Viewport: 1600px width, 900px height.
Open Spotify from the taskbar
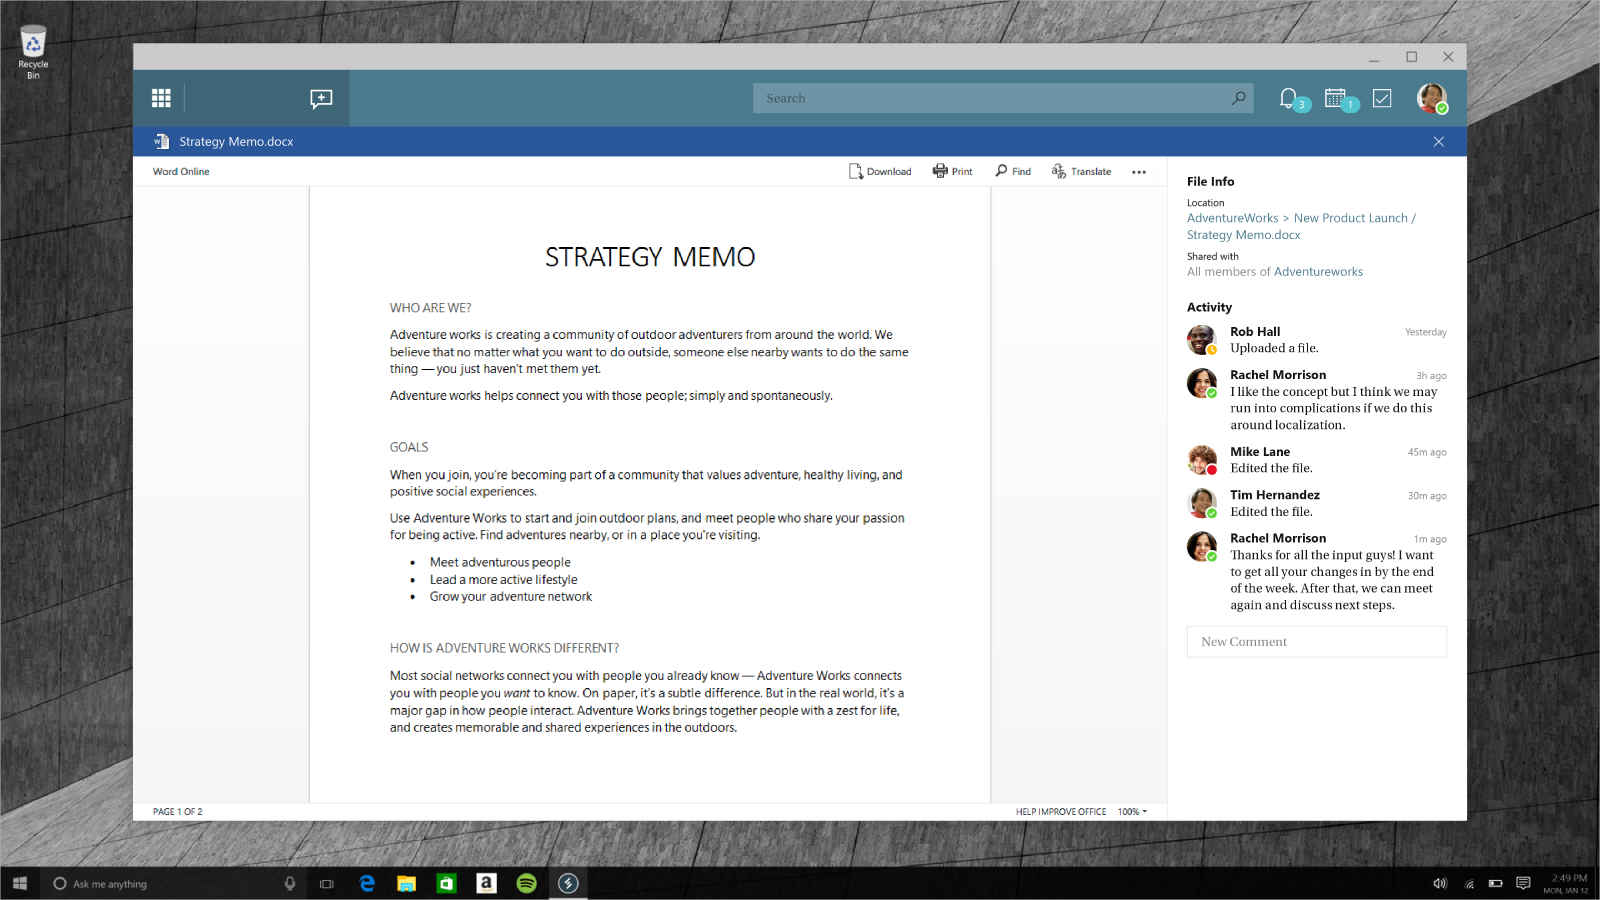pos(527,883)
